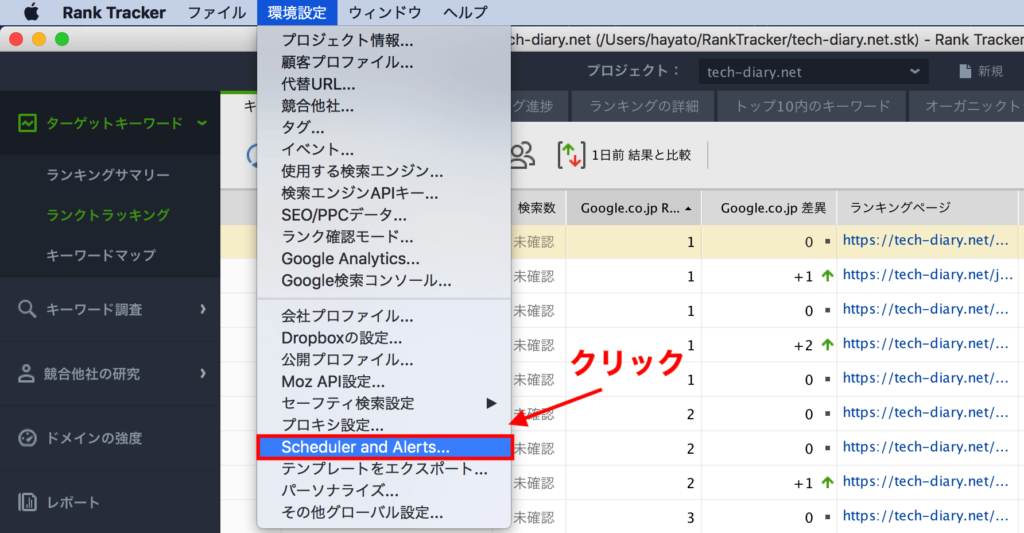The width and height of the screenshot is (1024, 533).
Task: Click the 新規 document icon
Action: tap(965, 71)
